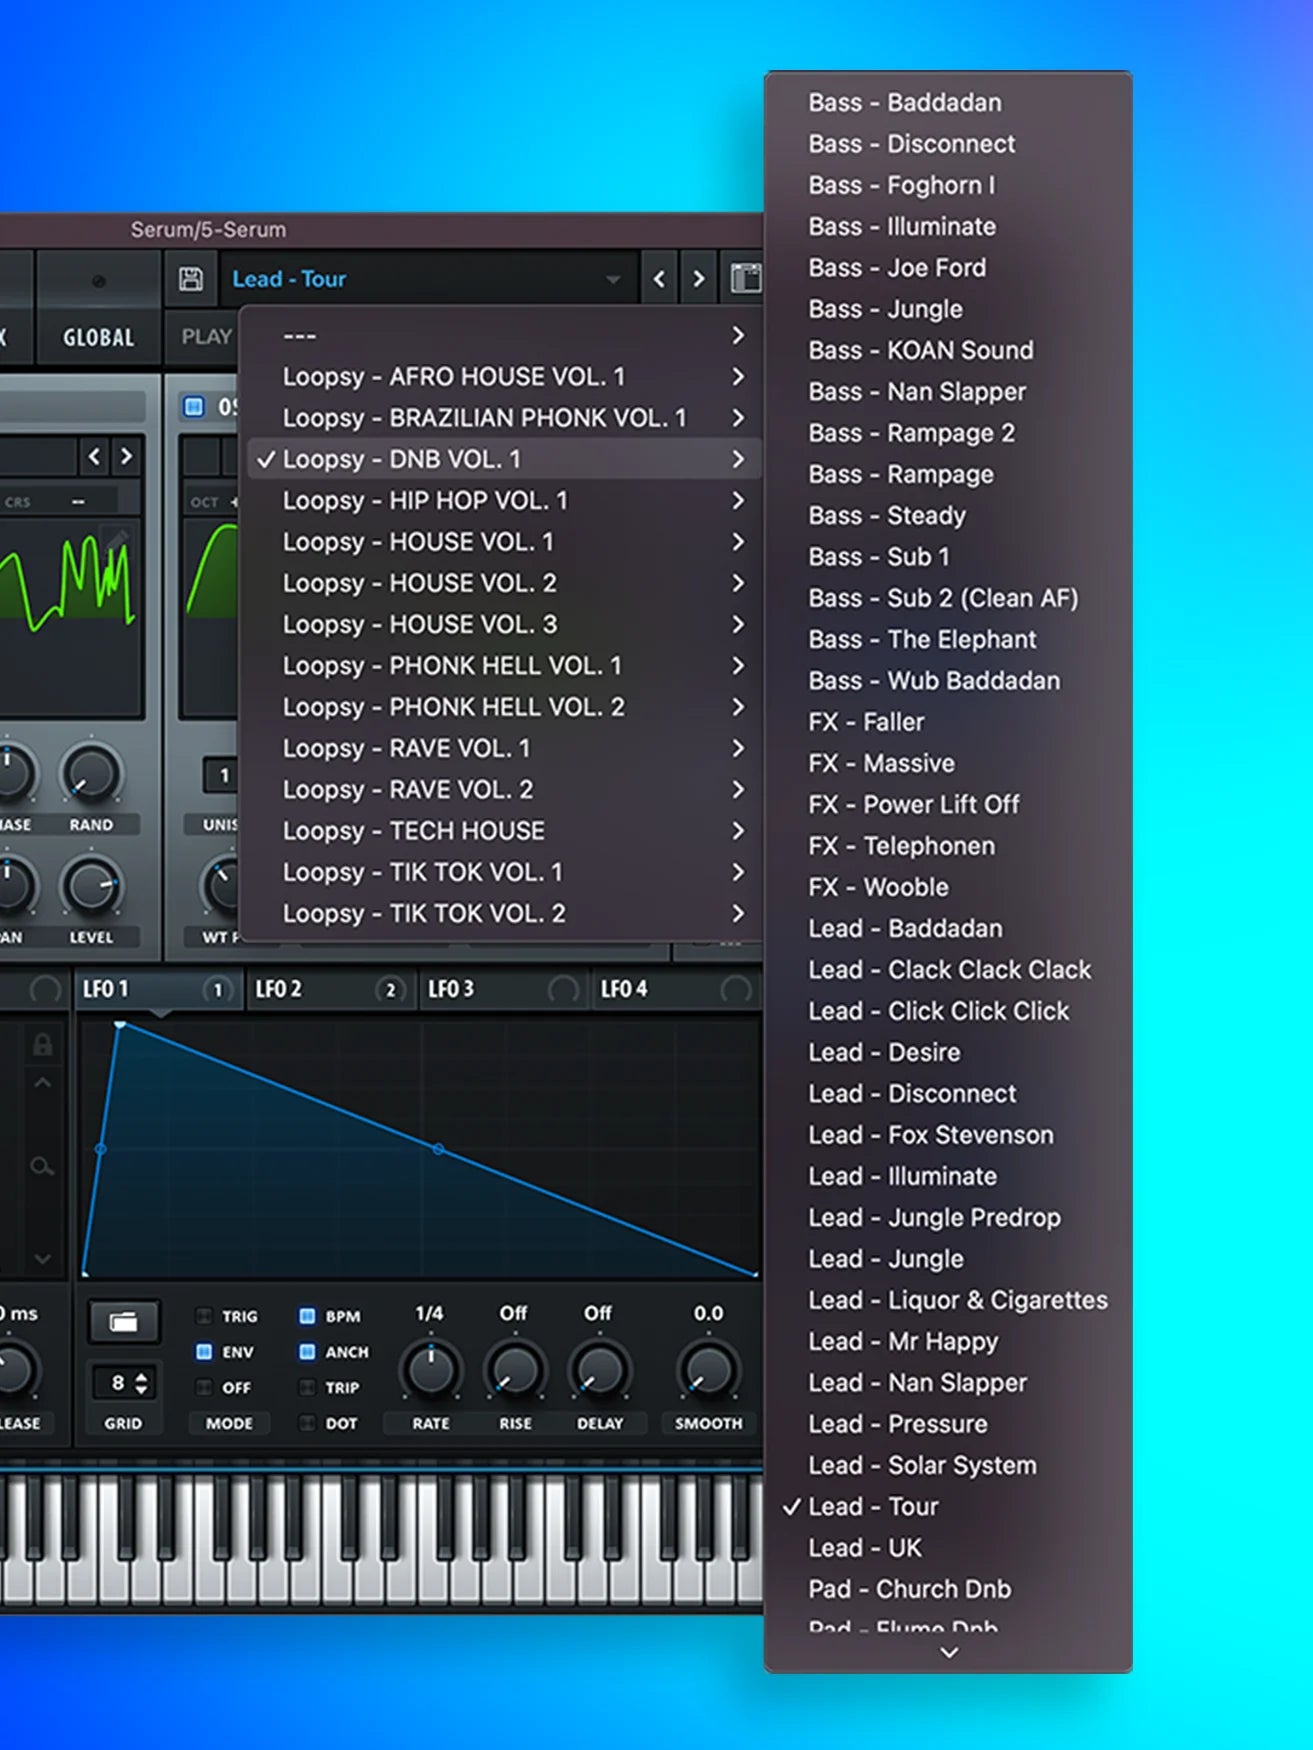Click the more presets down chevron
1313x1750 pixels.
[x=949, y=1653]
